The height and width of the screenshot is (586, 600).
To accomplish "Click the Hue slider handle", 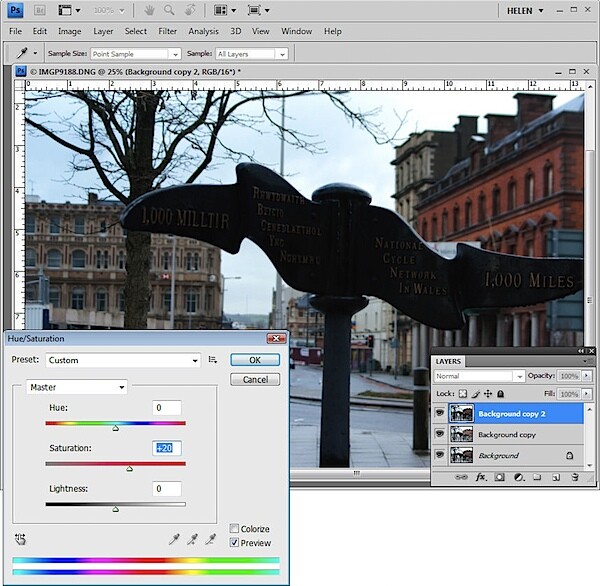I will click(116, 428).
